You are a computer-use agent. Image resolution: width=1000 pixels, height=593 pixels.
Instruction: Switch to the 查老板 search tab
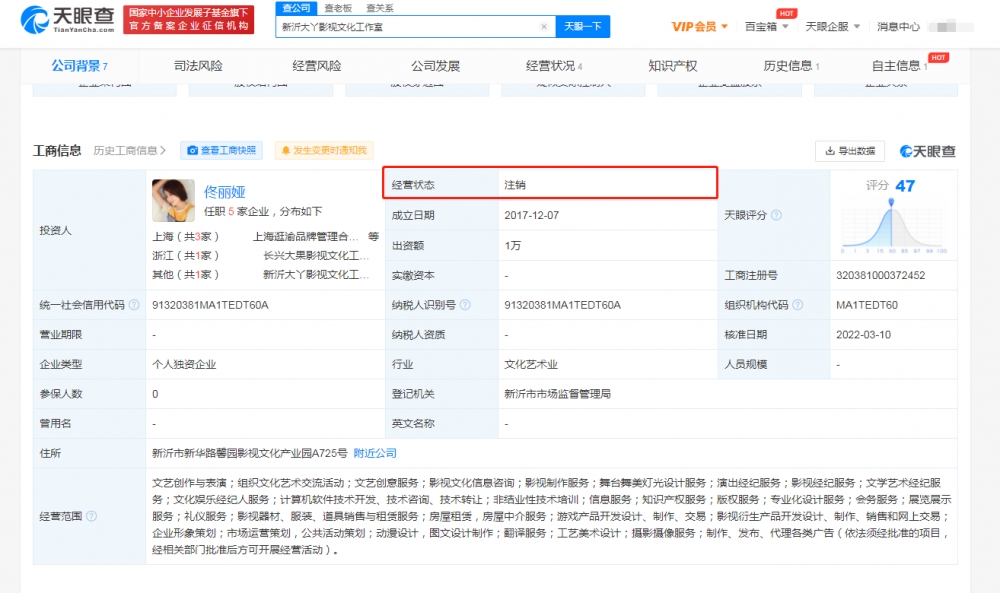(x=338, y=8)
